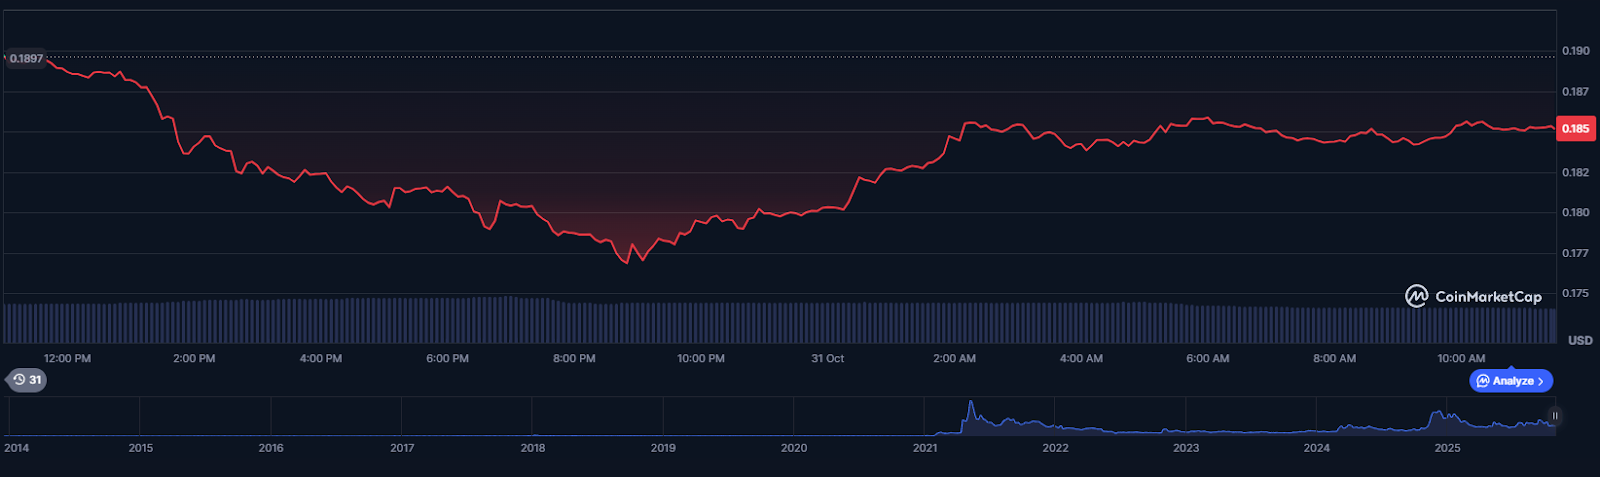Click the 2014 label on the year timeline
The width and height of the screenshot is (1600, 477).
tap(17, 448)
